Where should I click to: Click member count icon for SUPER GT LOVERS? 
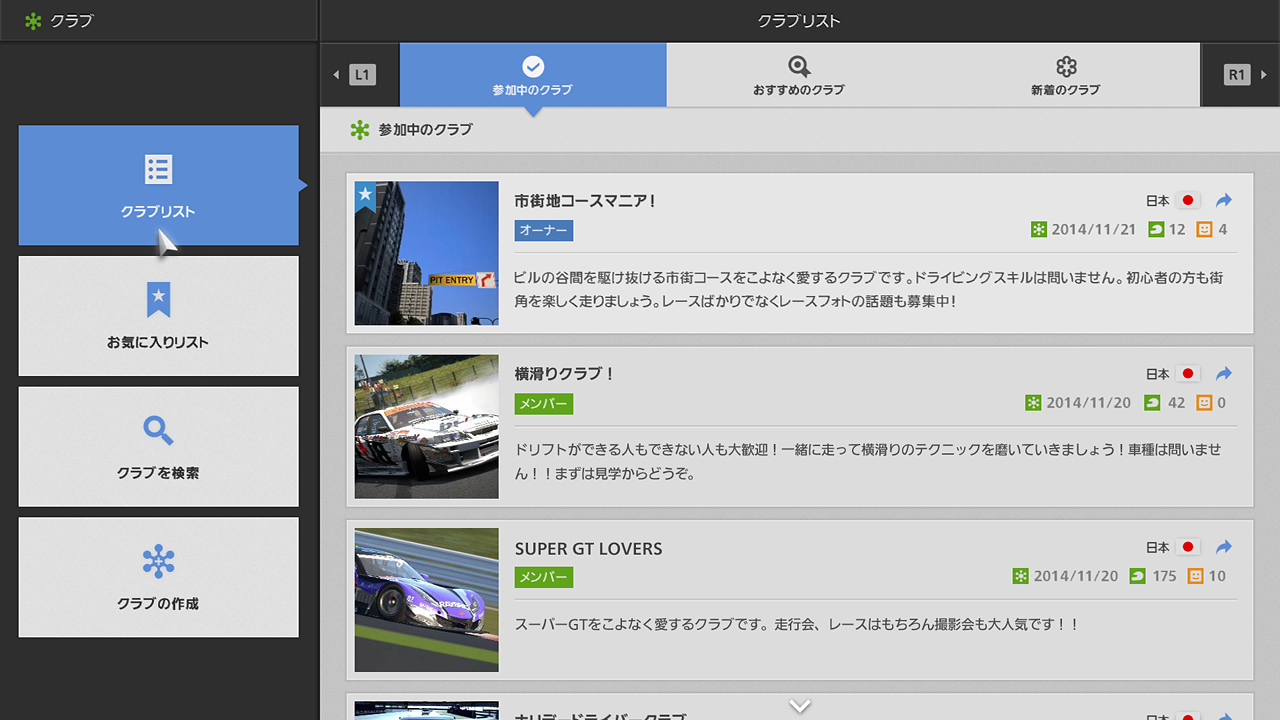coord(1137,576)
